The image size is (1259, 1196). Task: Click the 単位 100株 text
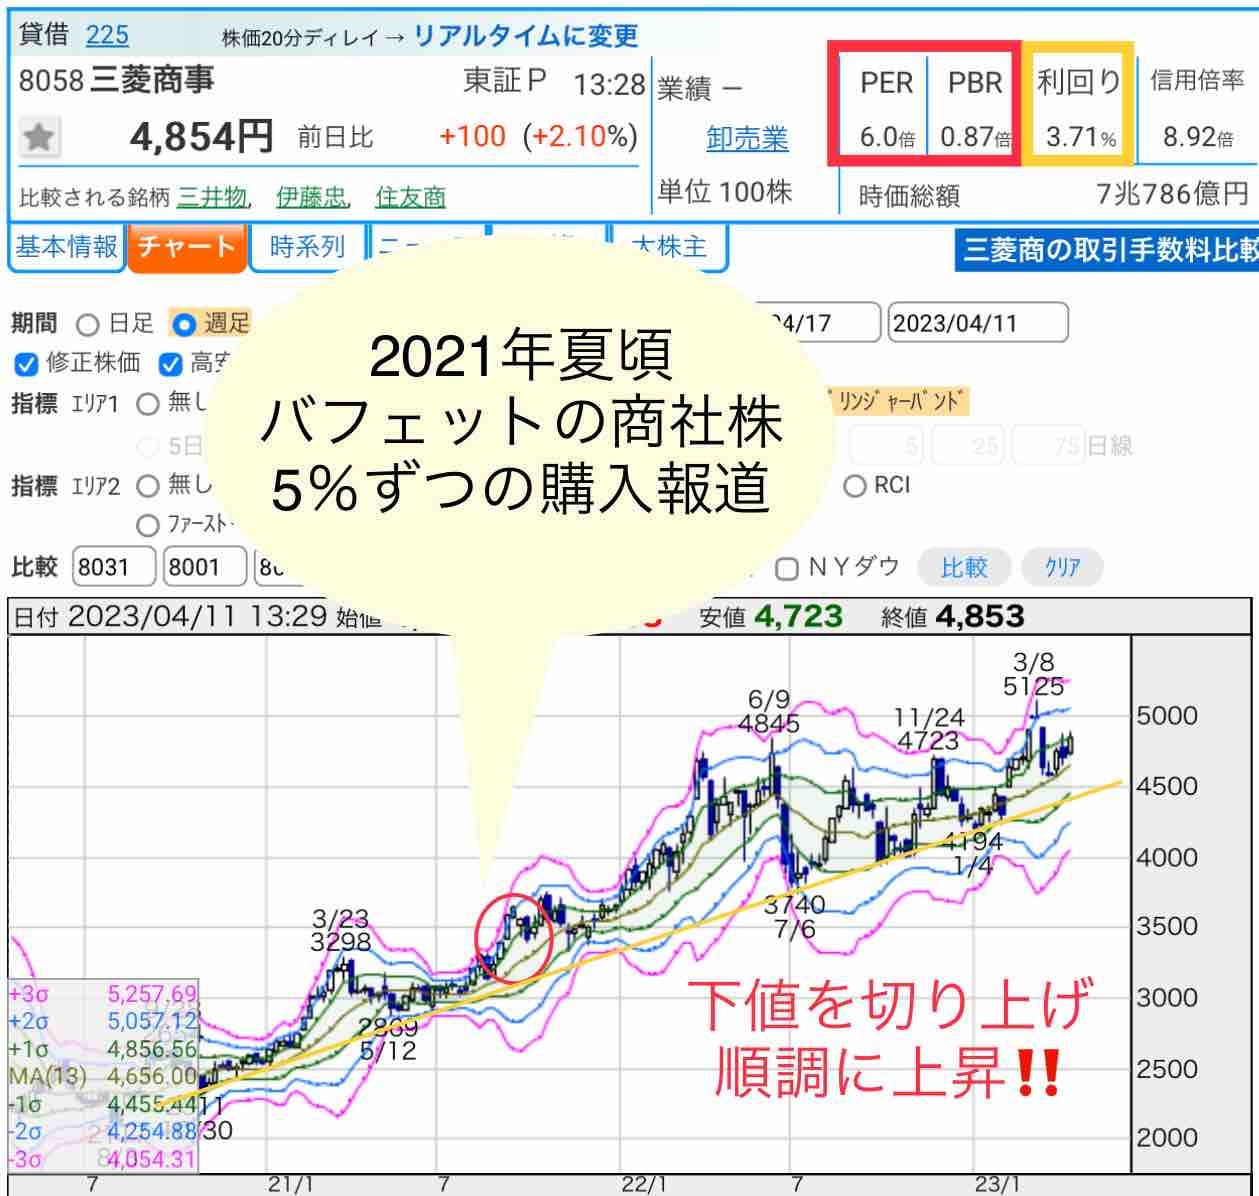point(725,191)
